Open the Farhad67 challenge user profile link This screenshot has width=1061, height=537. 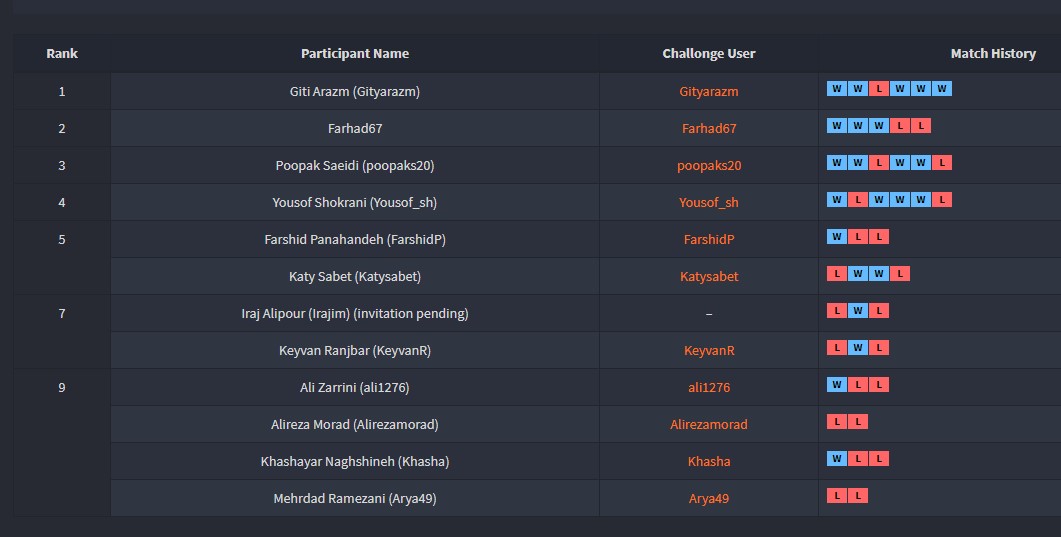pyautogui.click(x=709, y=129)
